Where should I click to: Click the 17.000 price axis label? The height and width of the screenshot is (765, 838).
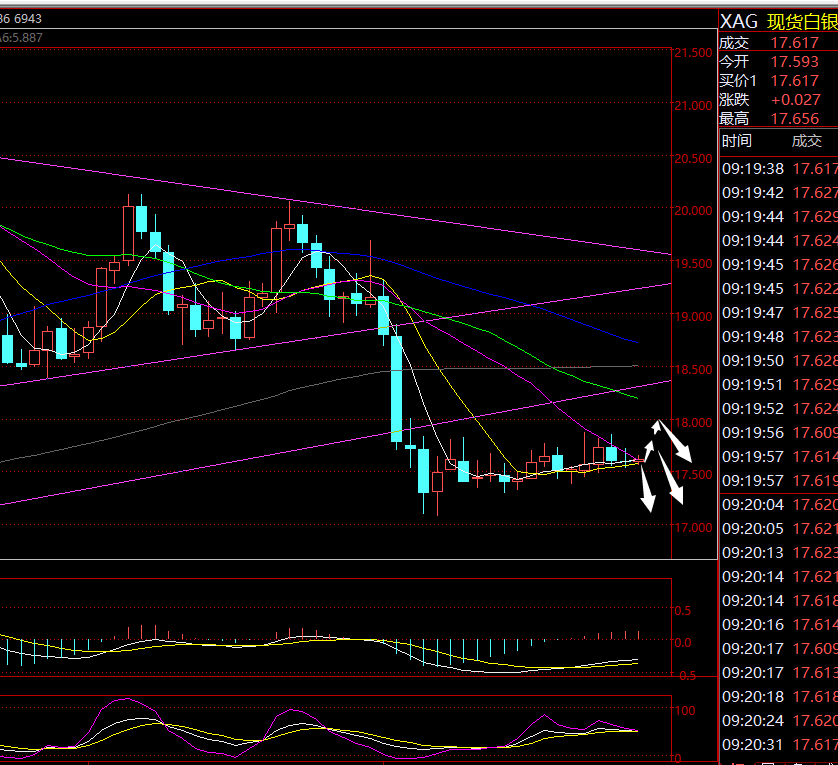coord(692,528)
